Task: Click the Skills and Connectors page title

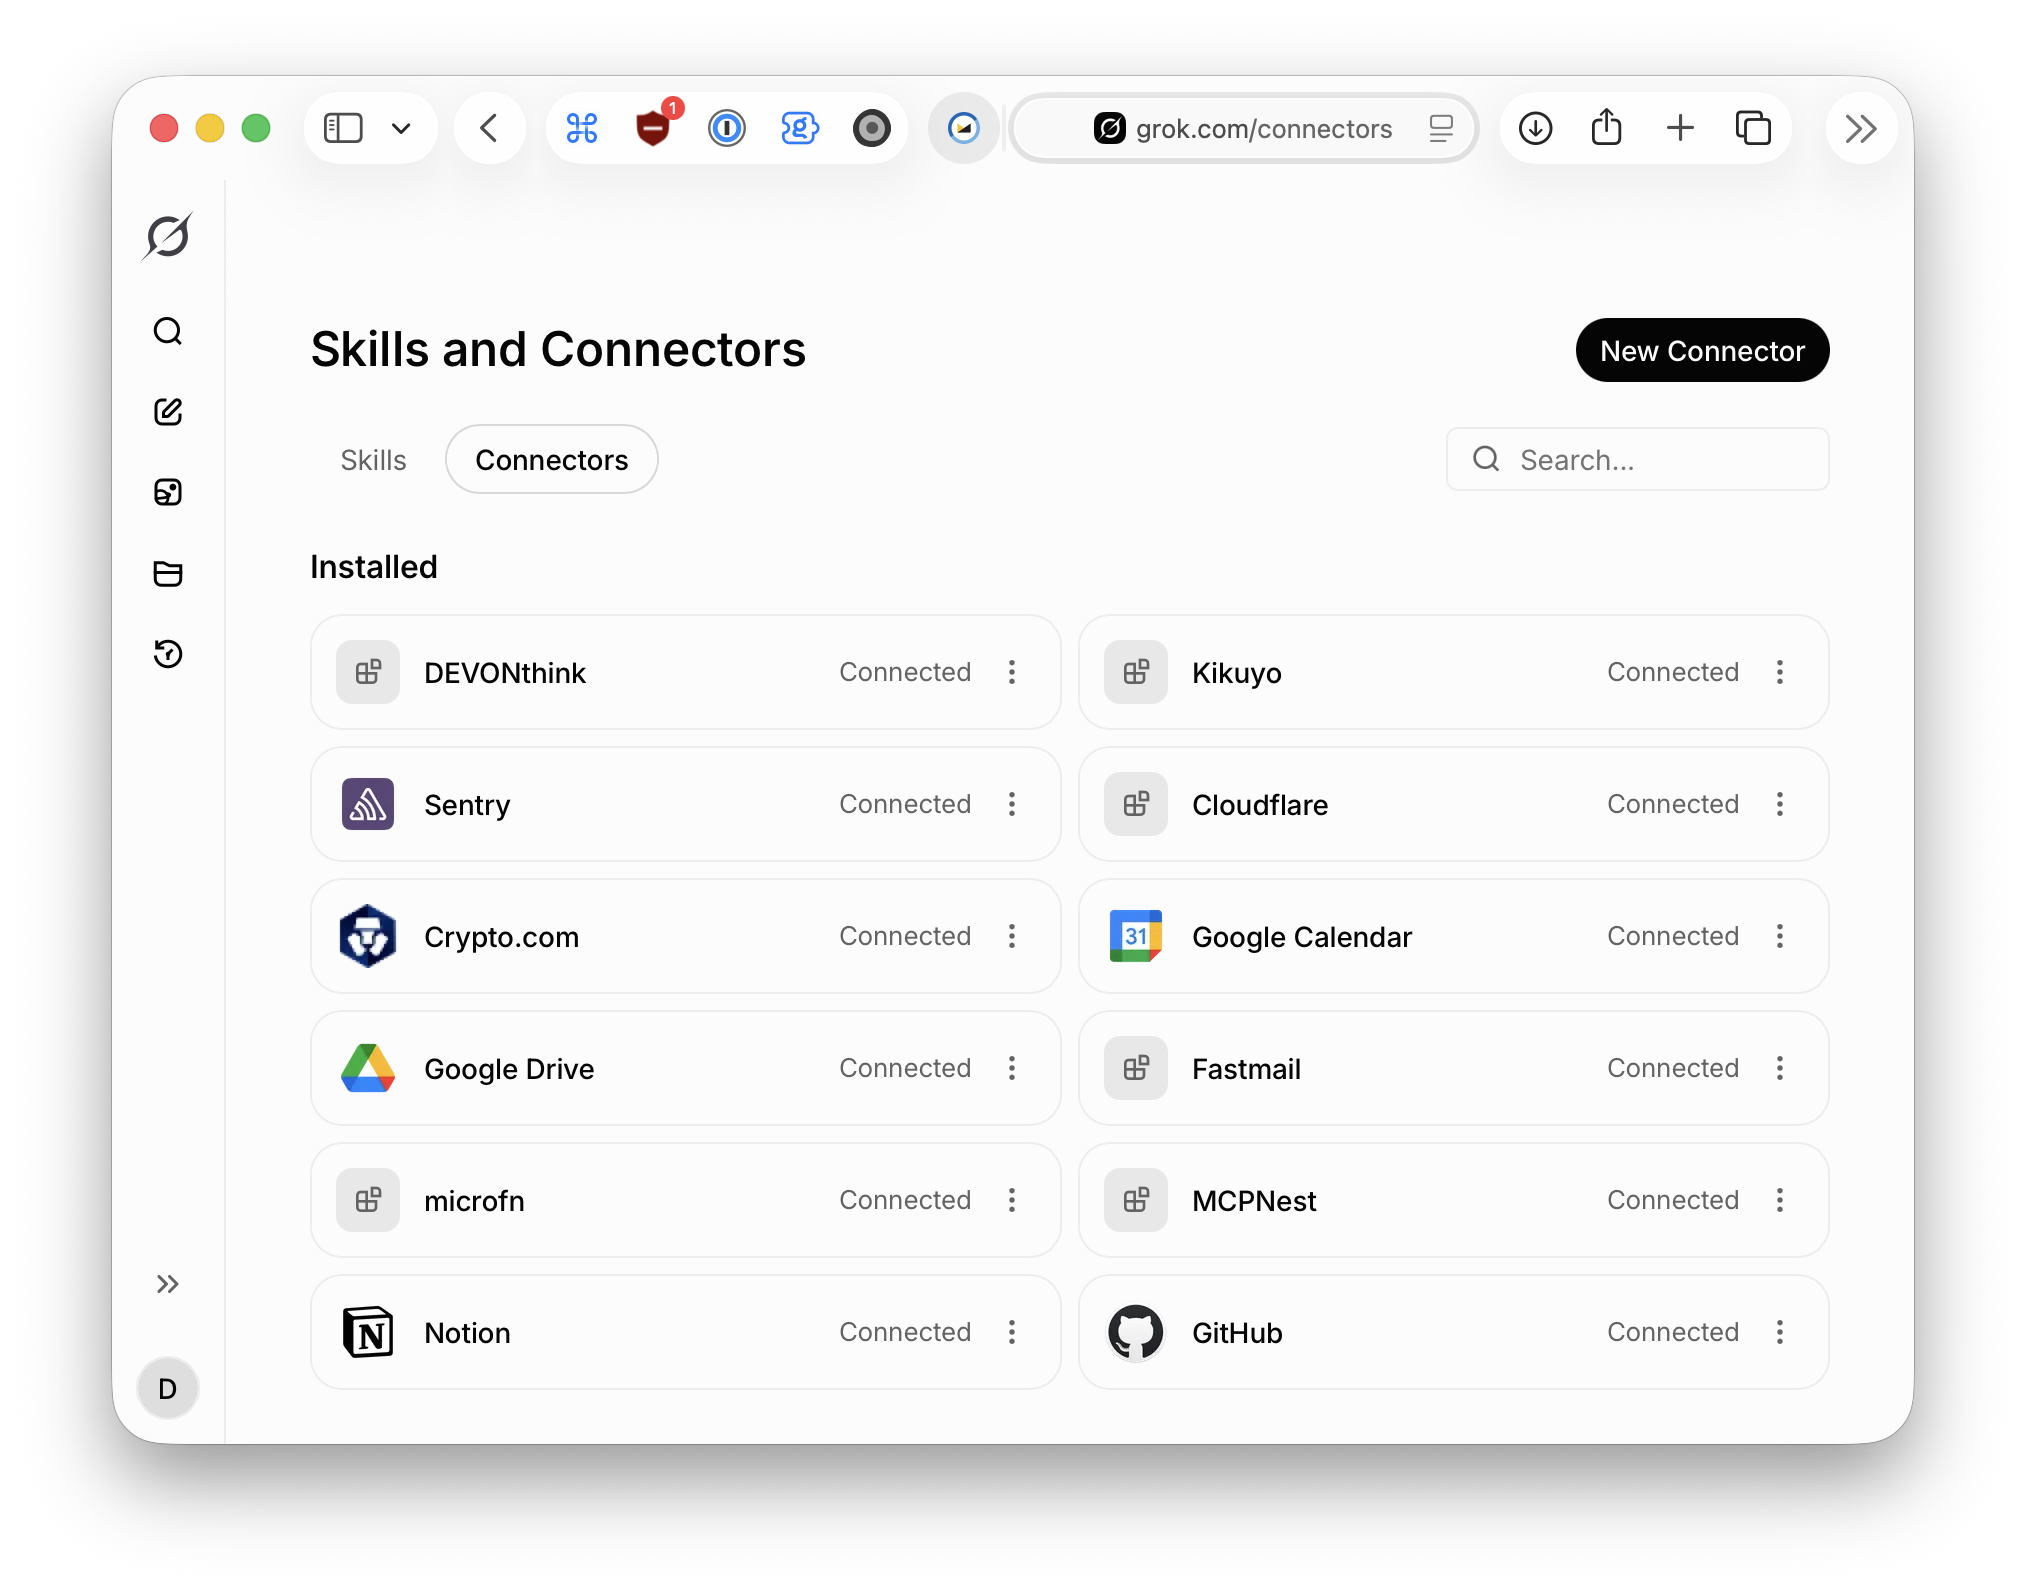Action: [558, 350]
